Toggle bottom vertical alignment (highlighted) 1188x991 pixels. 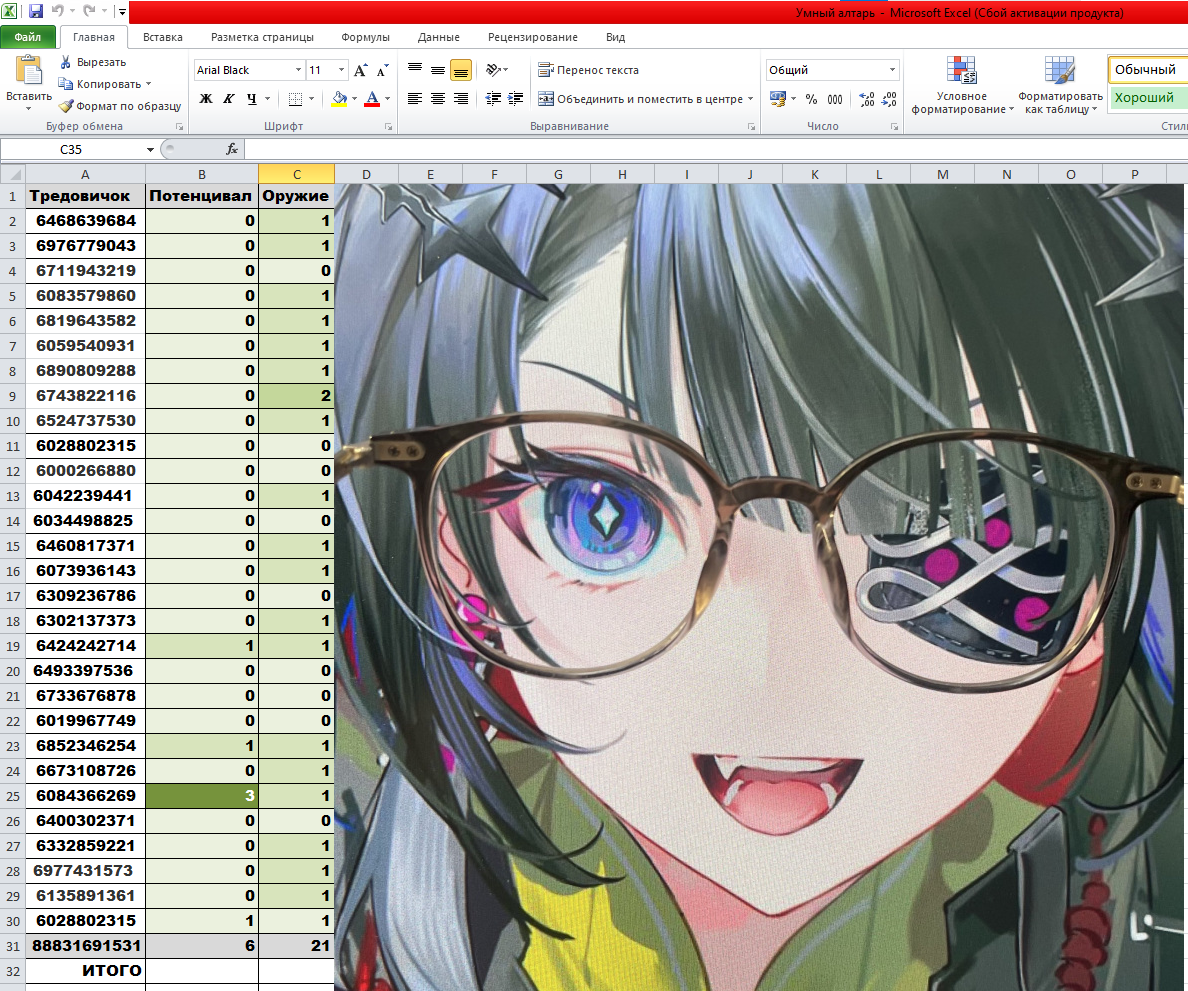tap(461, 70)
